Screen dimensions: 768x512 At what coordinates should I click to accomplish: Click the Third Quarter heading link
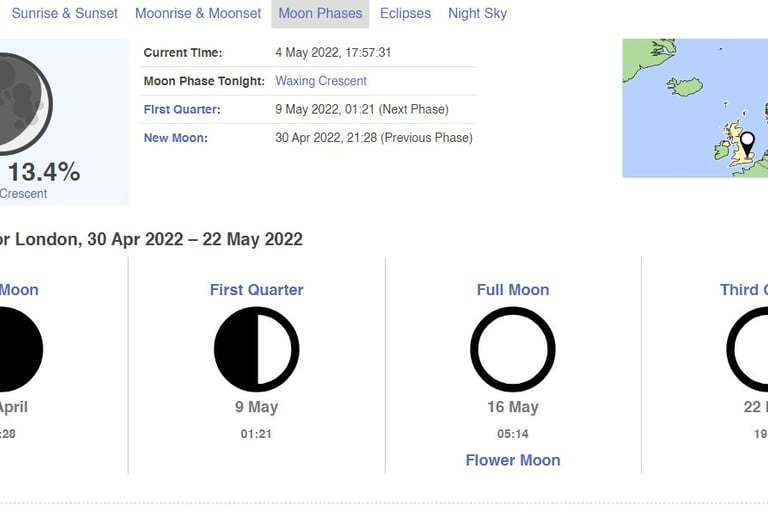744,290
